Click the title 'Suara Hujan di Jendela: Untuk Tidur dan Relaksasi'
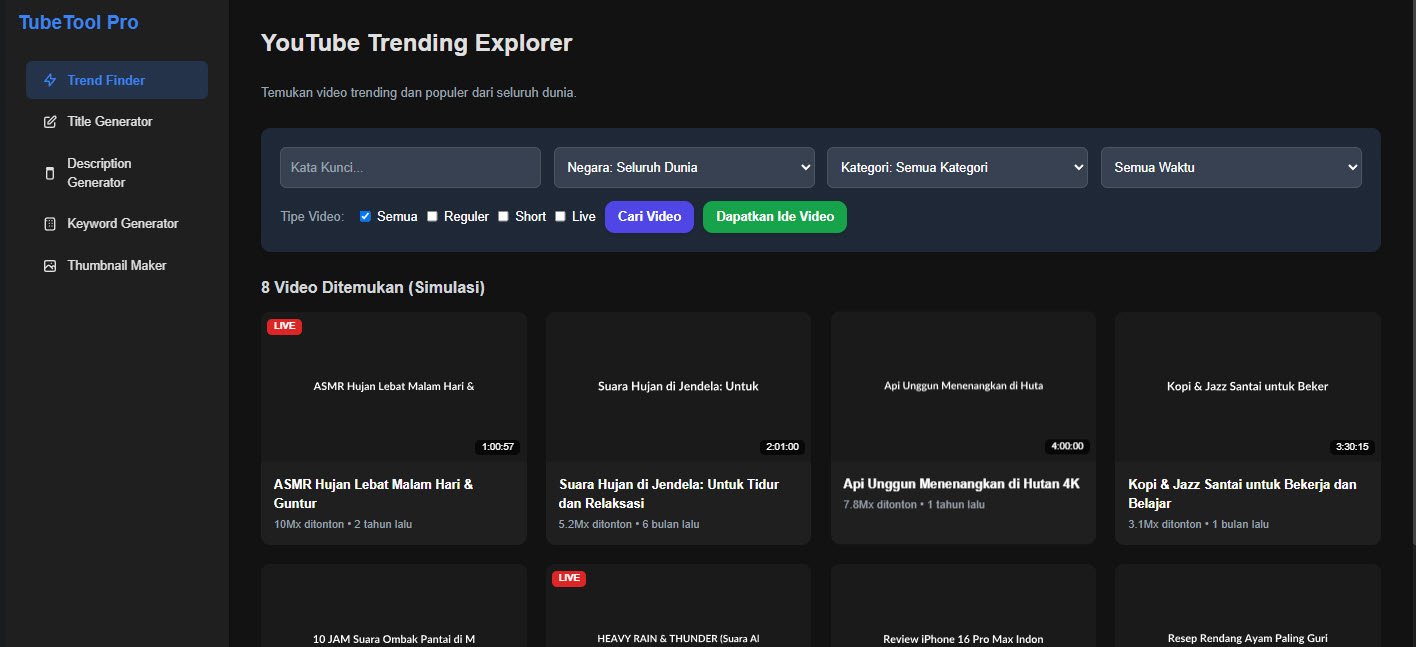1416x647 pixels. coord(669,494)
